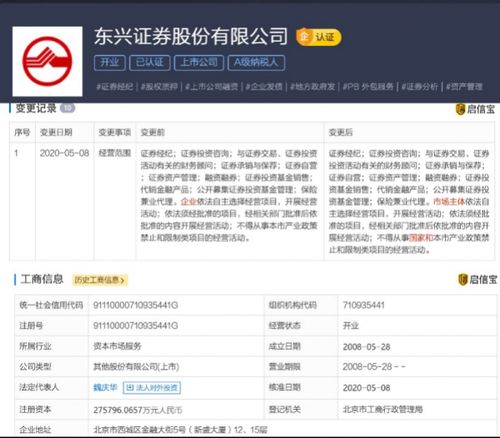This screenshot has height=438, width=500.
Task: Click the 经营状态 value 开业
Action: (x=351, y=326)
